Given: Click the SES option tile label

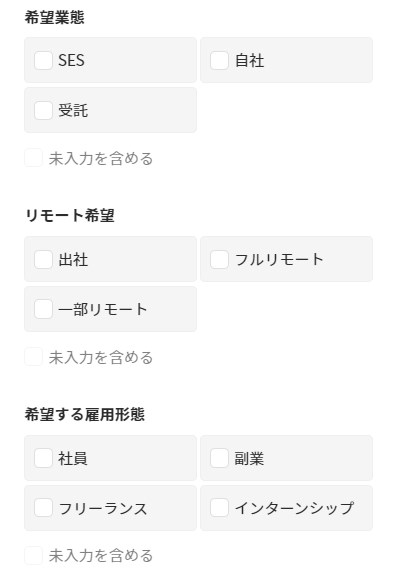Looking at the screenshot, I should point(71,60).
